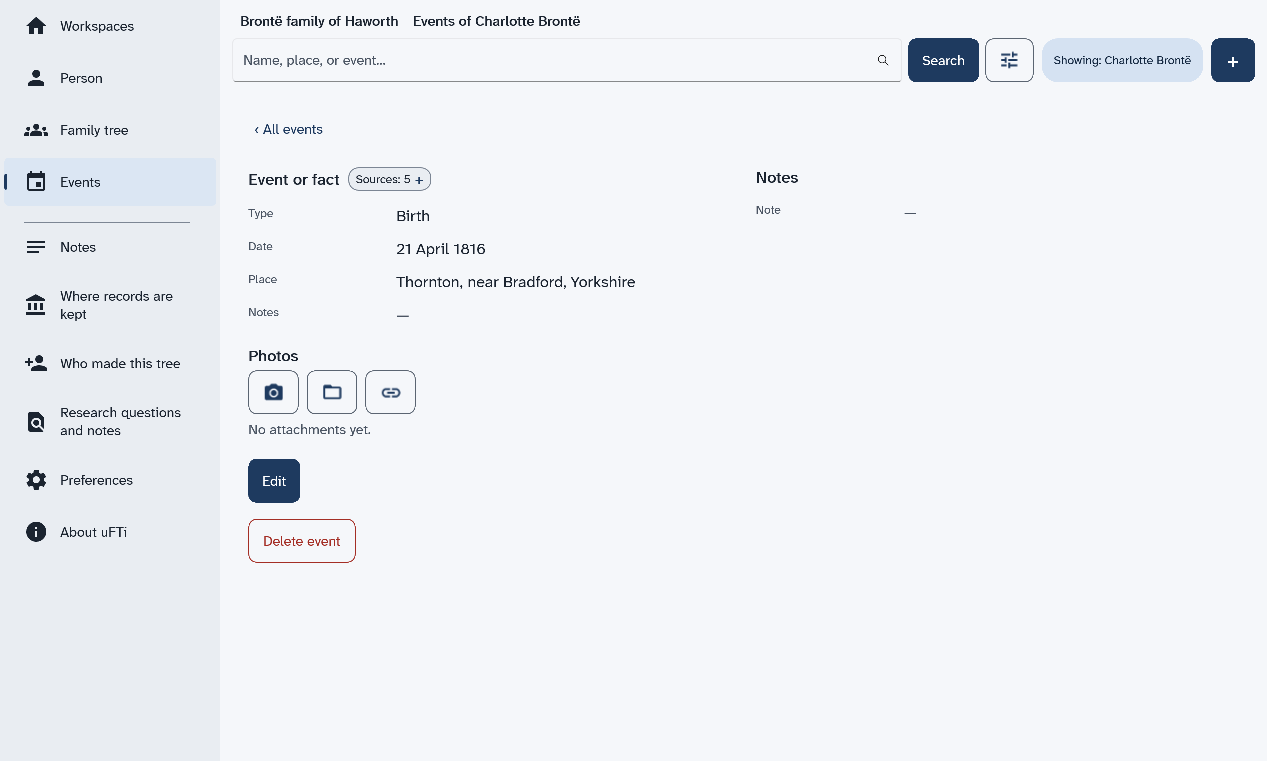Screen dimensions: 1267x761
Task: Click the About uFTi info icon
Action: [x=36, y=532]
